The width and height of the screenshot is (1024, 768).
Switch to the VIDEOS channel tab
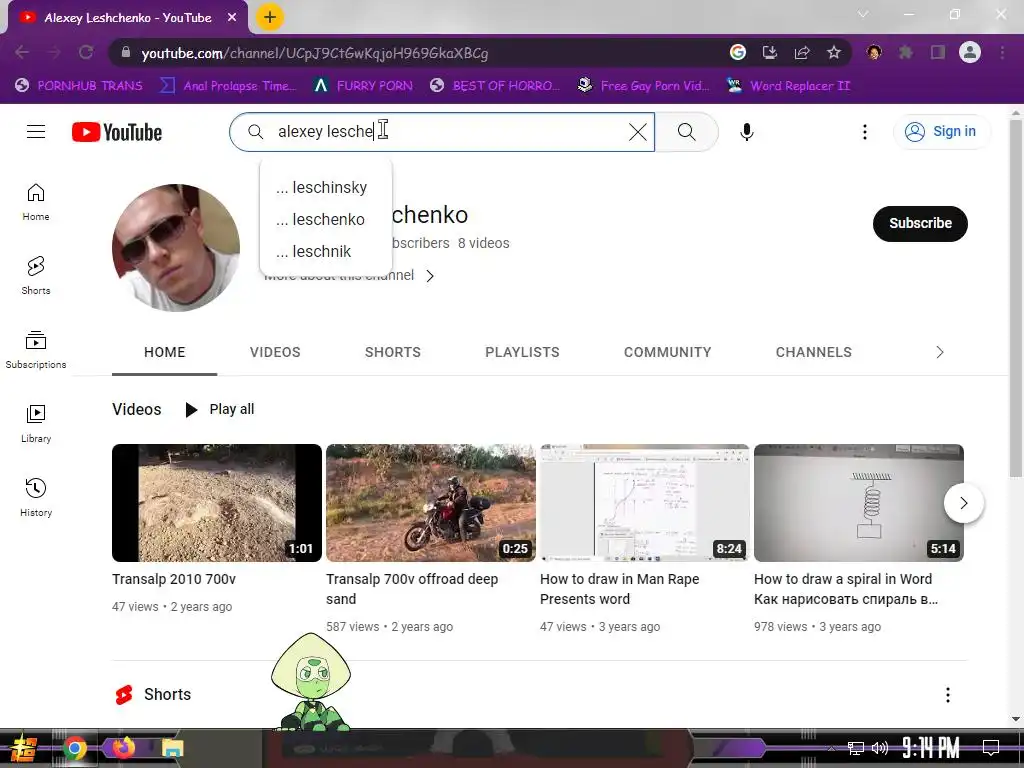pyautogui.click(x=275, y=353)
